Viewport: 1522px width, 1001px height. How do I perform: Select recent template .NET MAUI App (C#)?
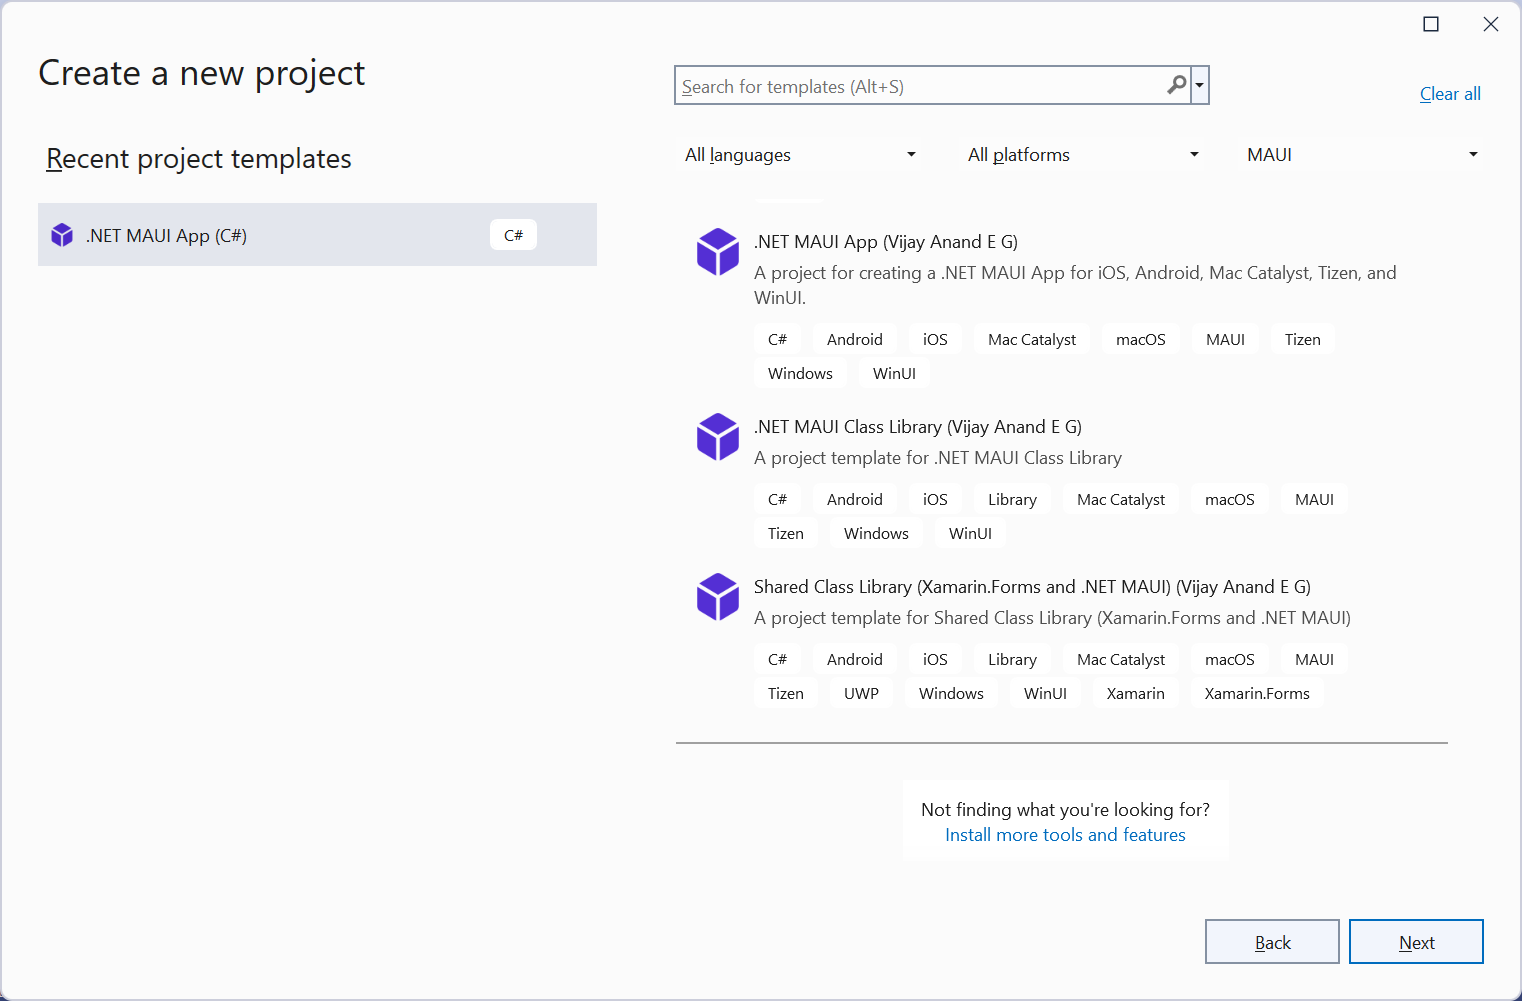(317, 235)
